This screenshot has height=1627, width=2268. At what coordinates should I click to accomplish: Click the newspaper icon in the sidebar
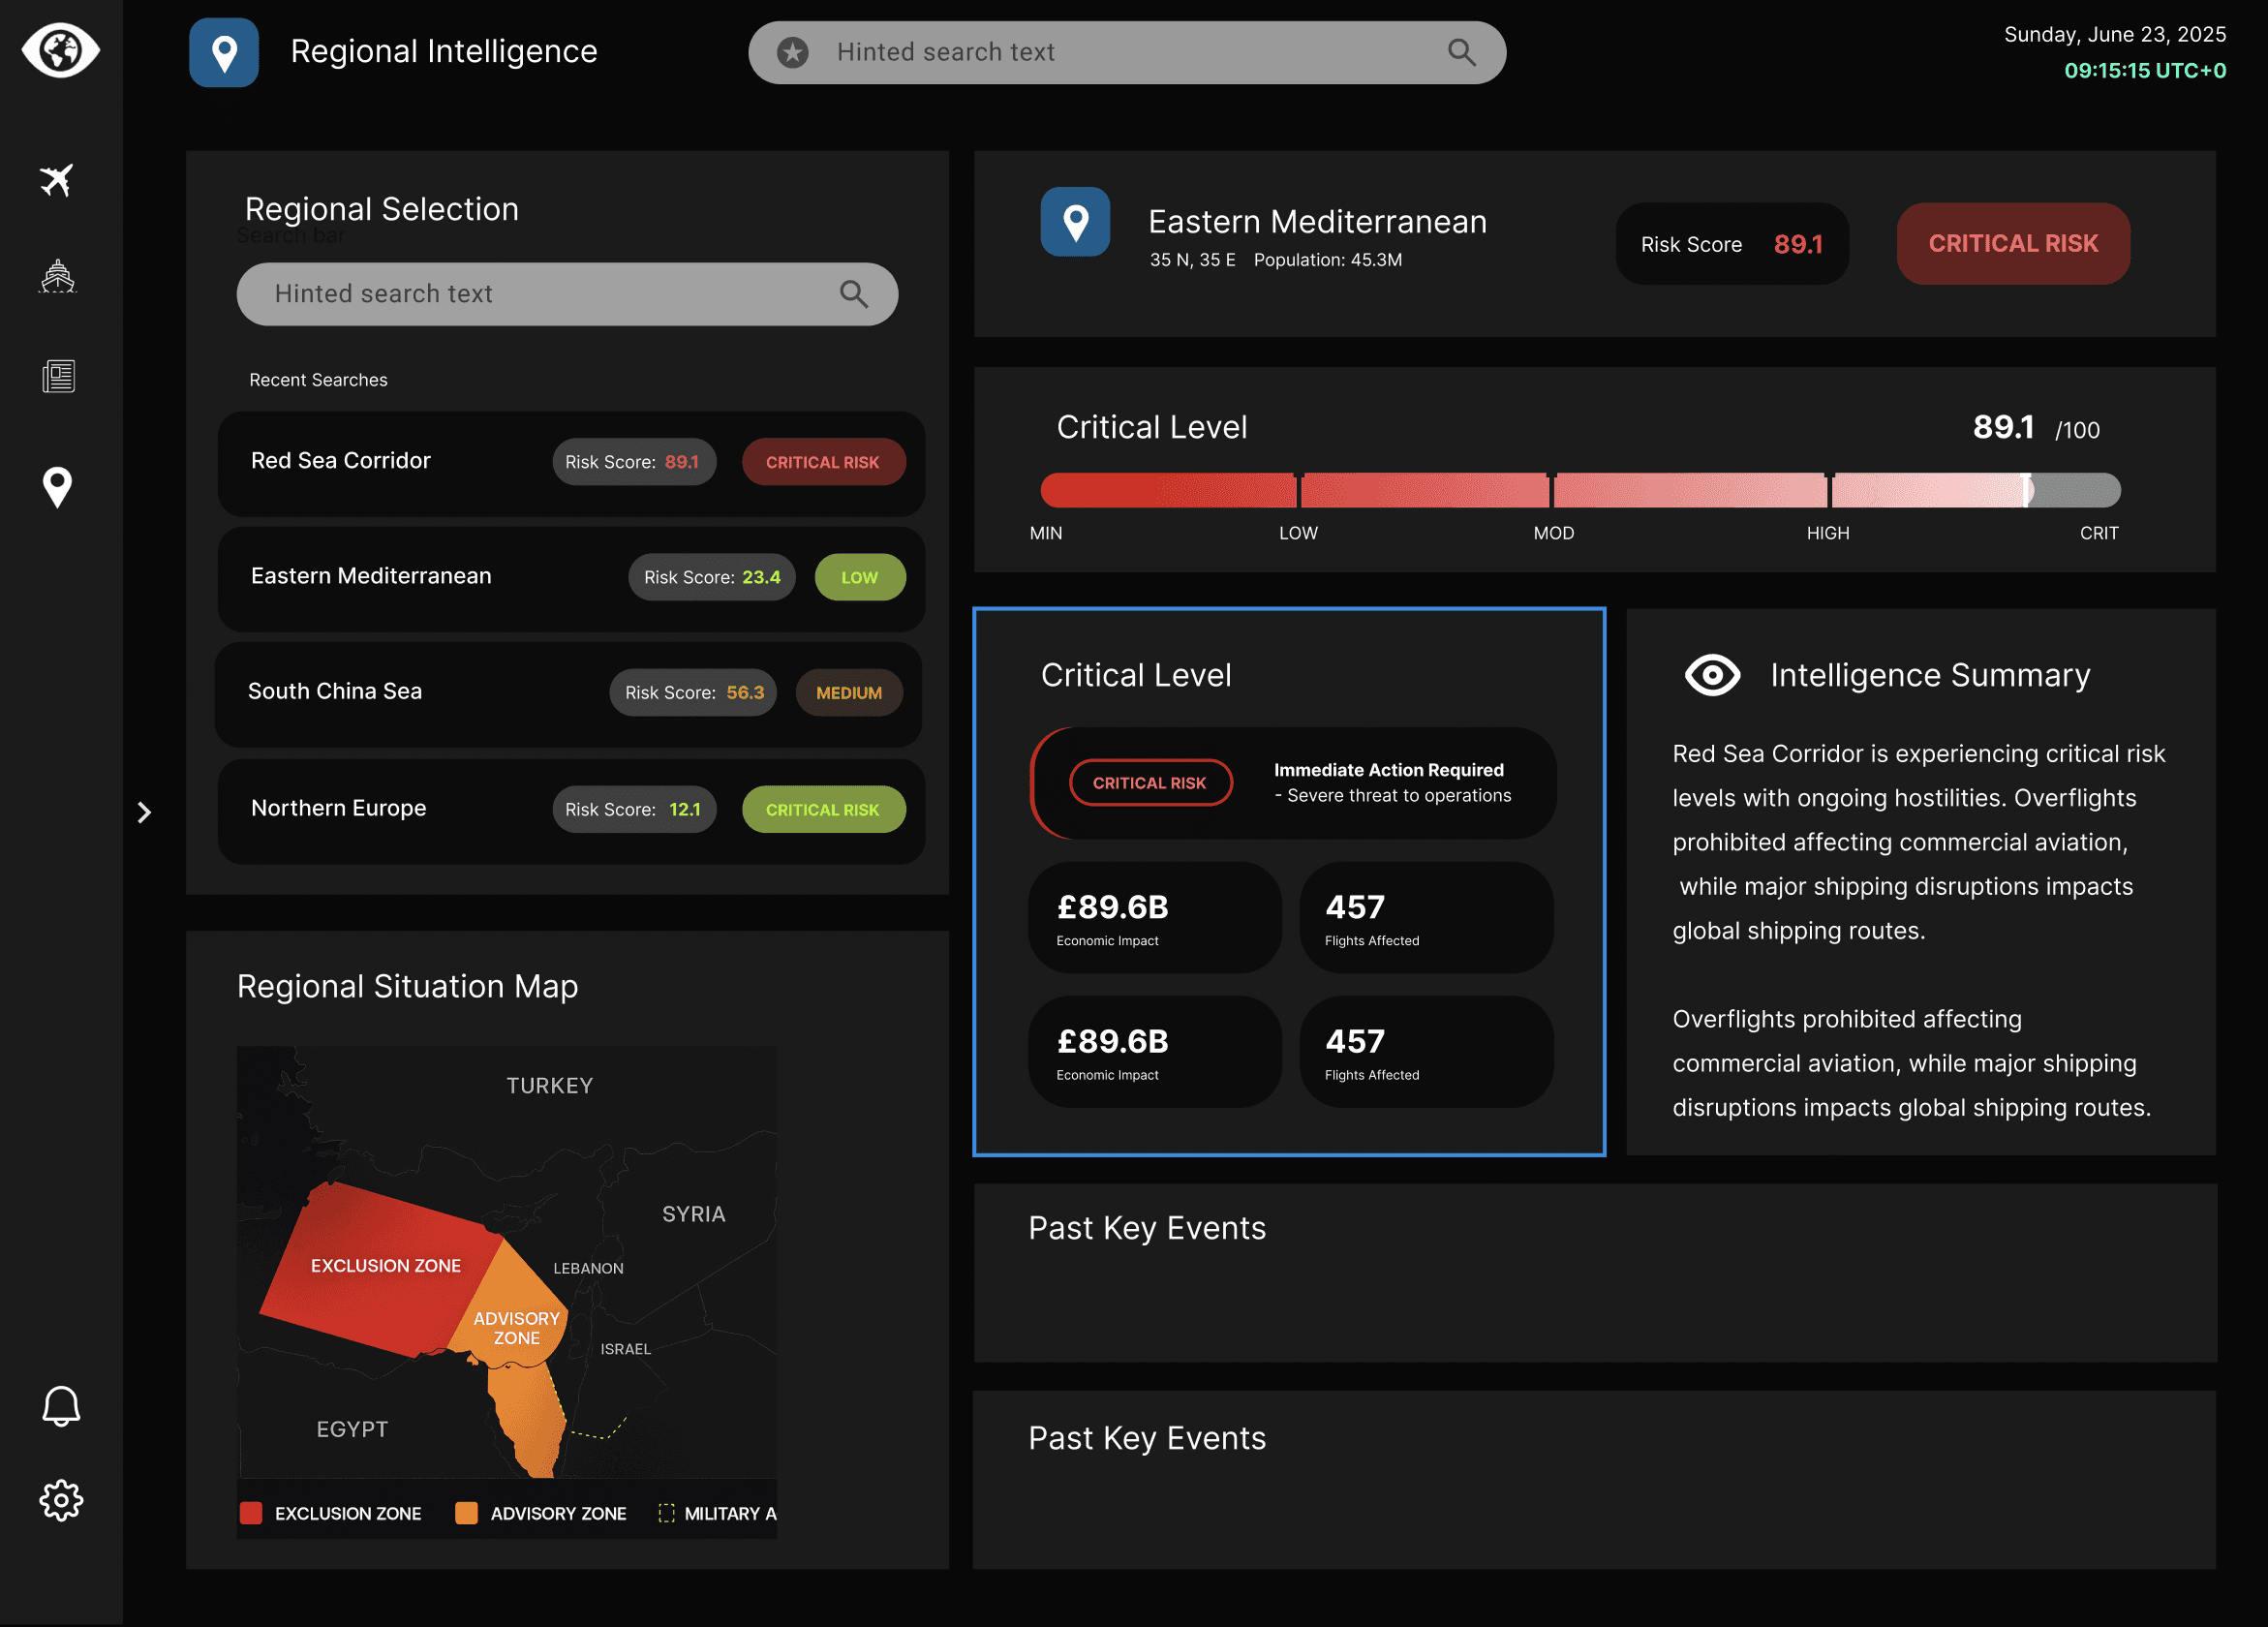point(59,376)
